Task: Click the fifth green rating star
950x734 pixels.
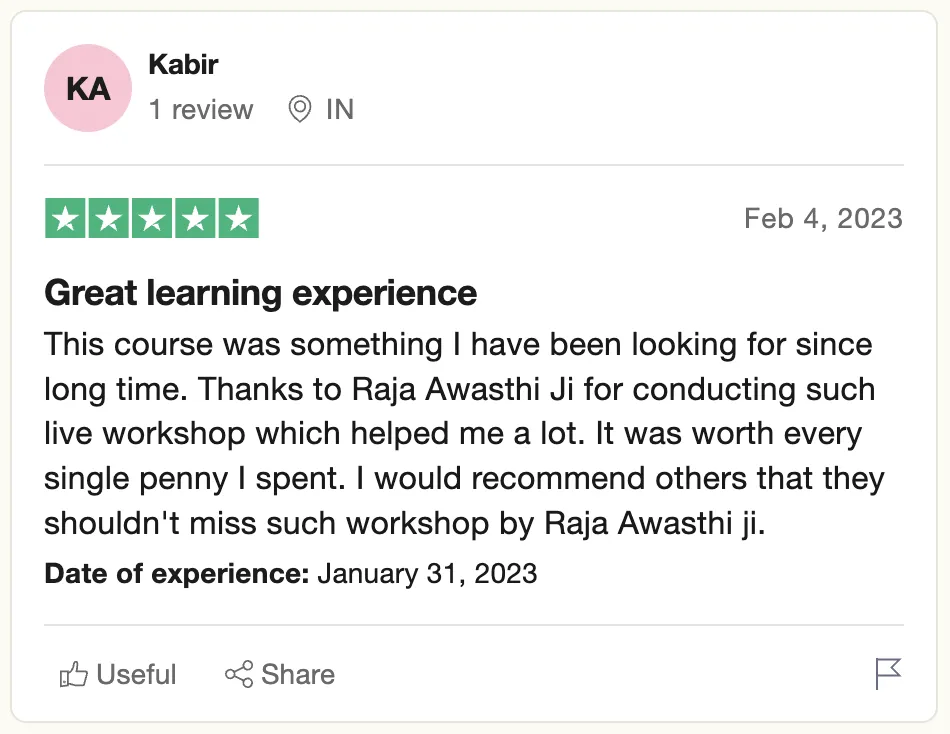Action: click(x=239, y=218)
